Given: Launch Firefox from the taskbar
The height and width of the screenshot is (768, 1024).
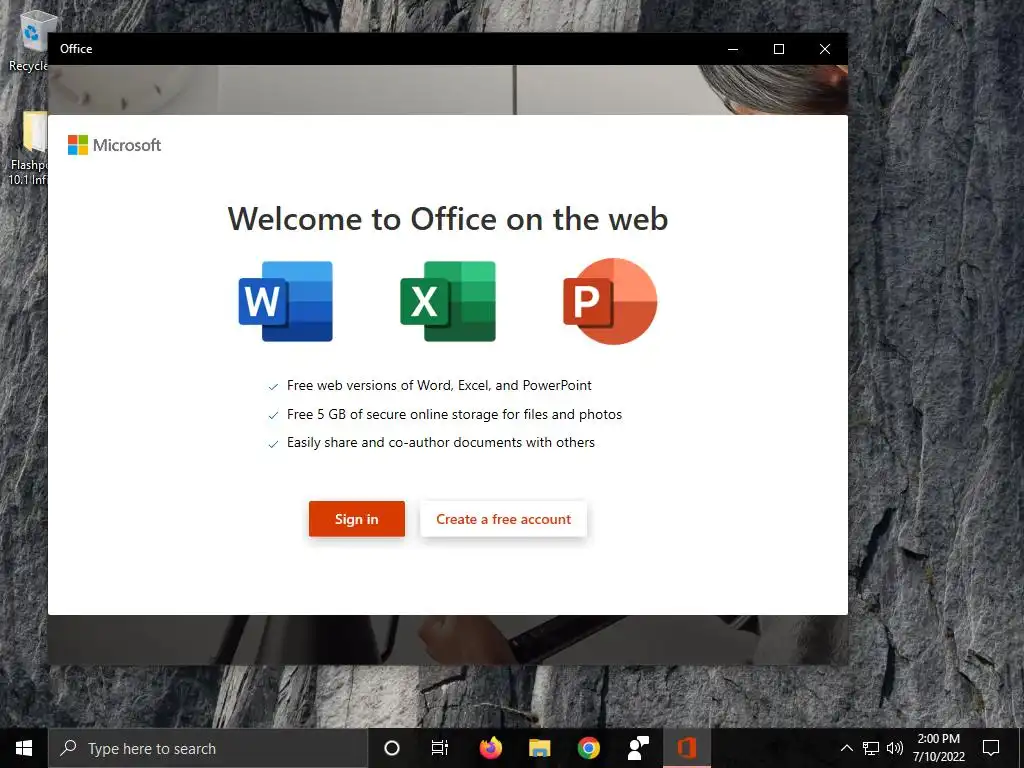Looking at the screenshot, I should point(490,748).
